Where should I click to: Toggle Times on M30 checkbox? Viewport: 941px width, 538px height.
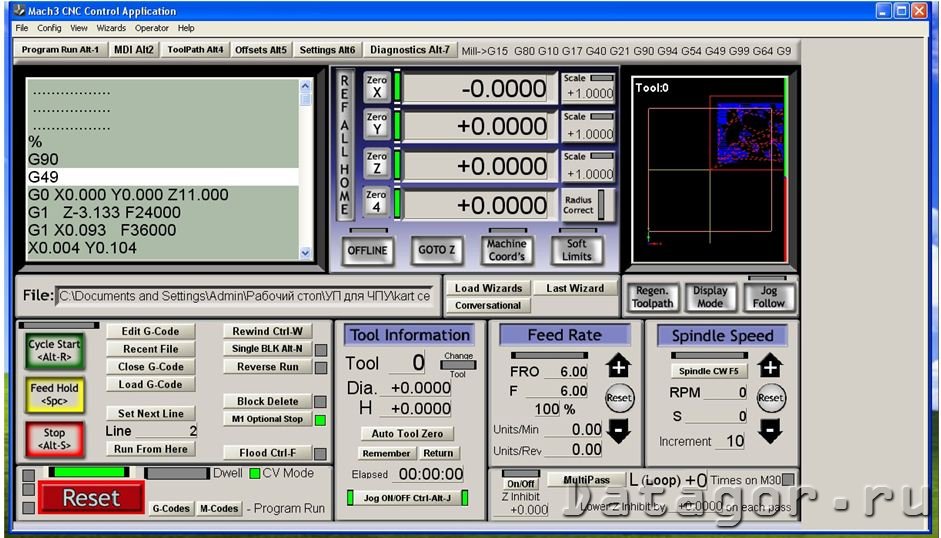tap(788, 479)
